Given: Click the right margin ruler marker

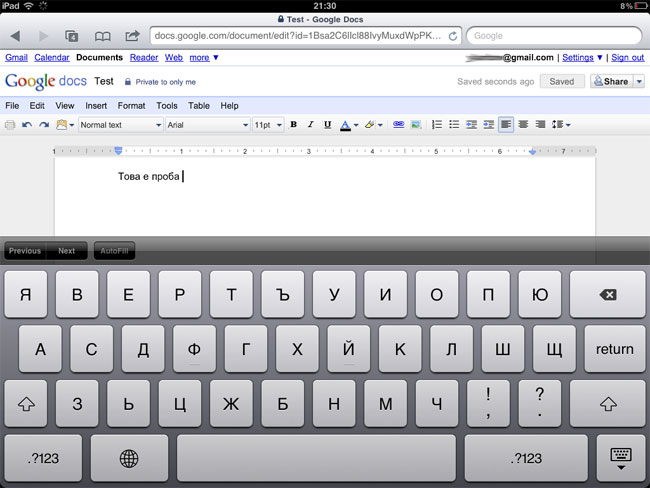Looking at the screenshot, I should (533, 152).
